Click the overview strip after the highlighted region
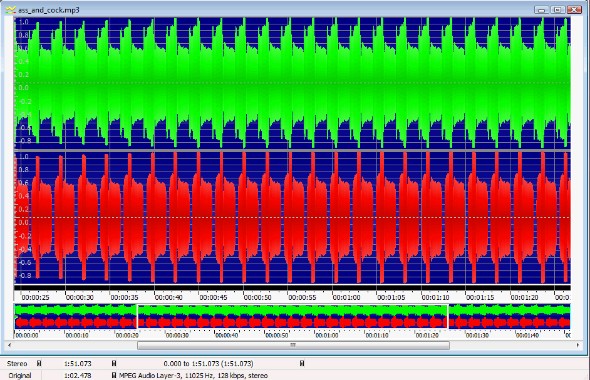This screenshot has height=380, width=590. (509, 316)
